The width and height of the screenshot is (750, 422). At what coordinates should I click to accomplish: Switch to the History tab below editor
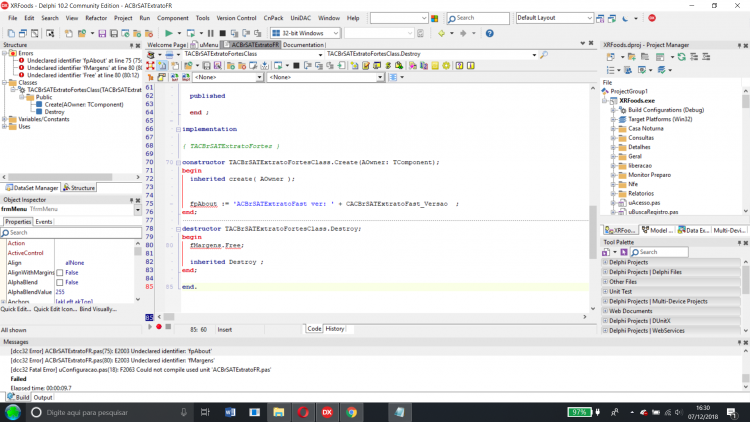[x=334, y=329]
